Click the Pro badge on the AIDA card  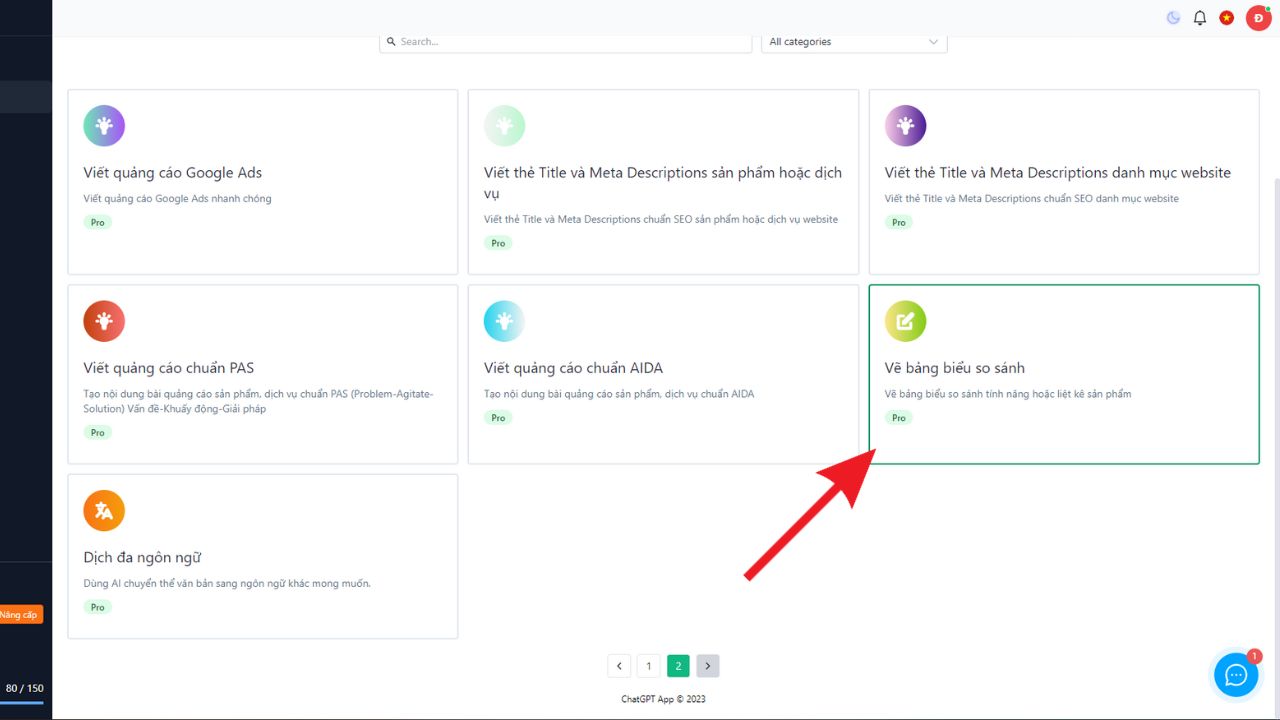[x=498, y=418]
